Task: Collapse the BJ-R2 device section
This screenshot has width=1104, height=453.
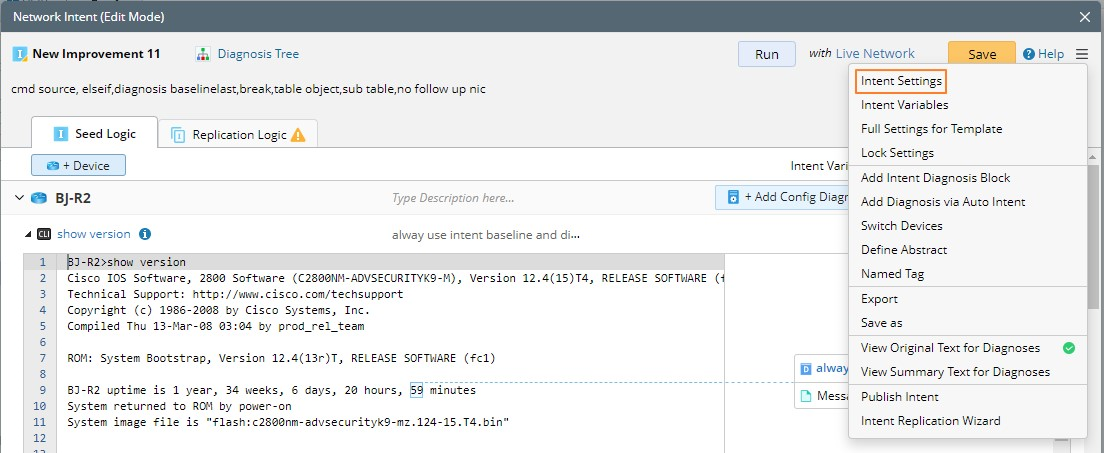Action: [19, 198]
